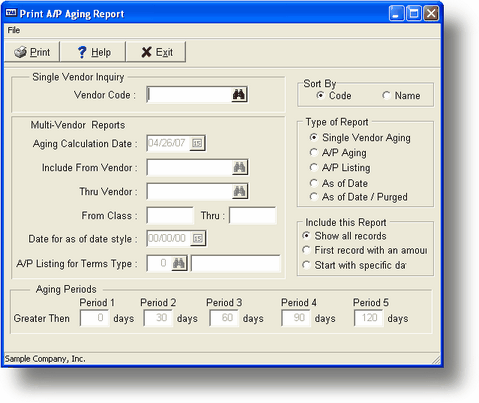Click the Print button in the toolbar
The width and height of the screenshot is (479, 403).
[x=32, y=52]
